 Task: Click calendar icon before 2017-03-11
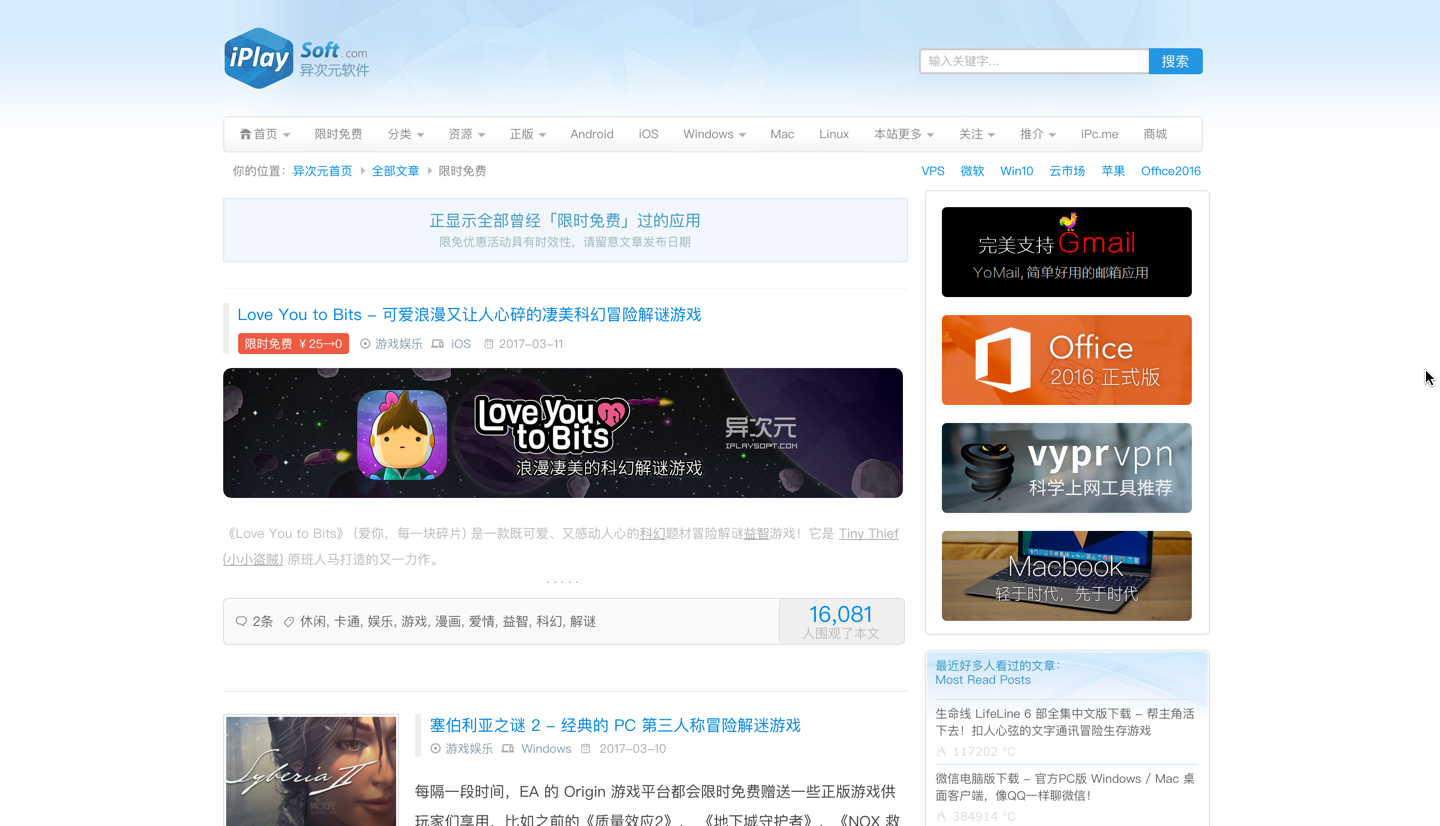[x=489, y=344]
